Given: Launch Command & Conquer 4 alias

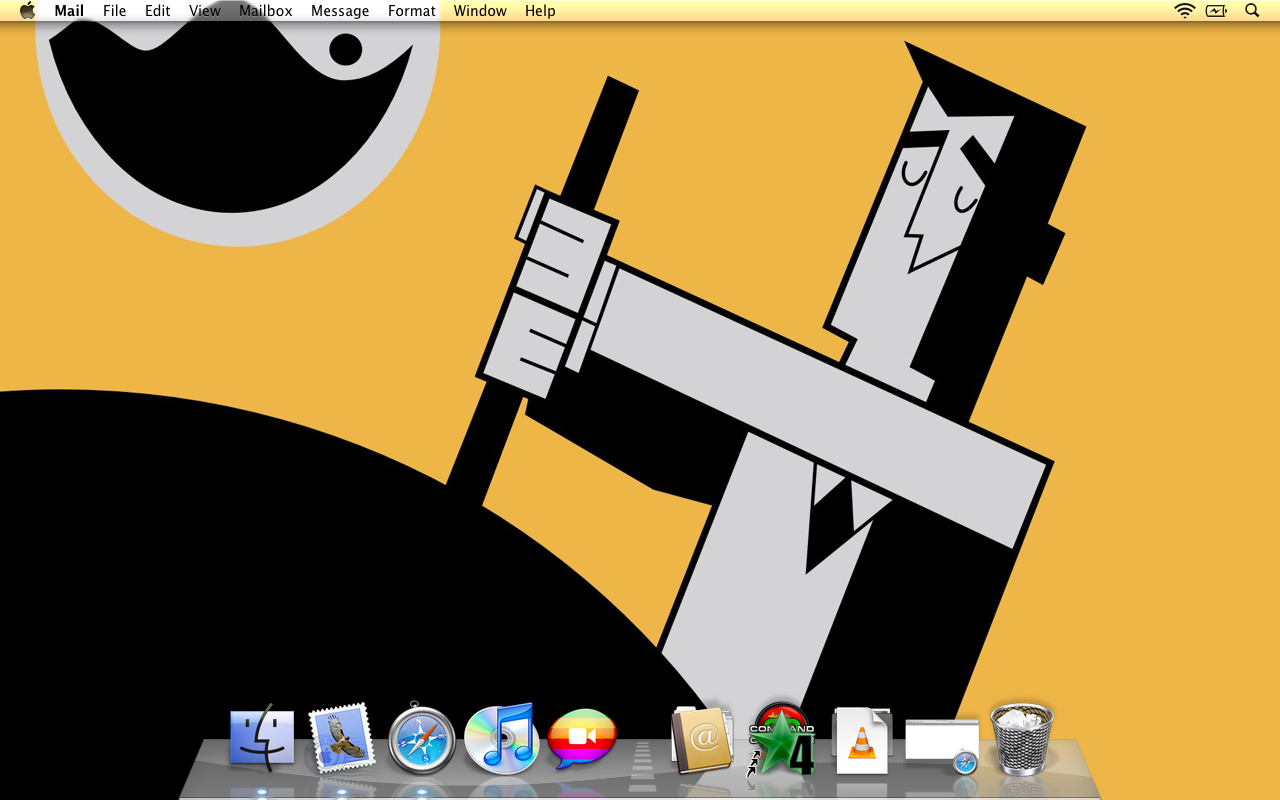Looking at the screenshot, I should [781, 740].
